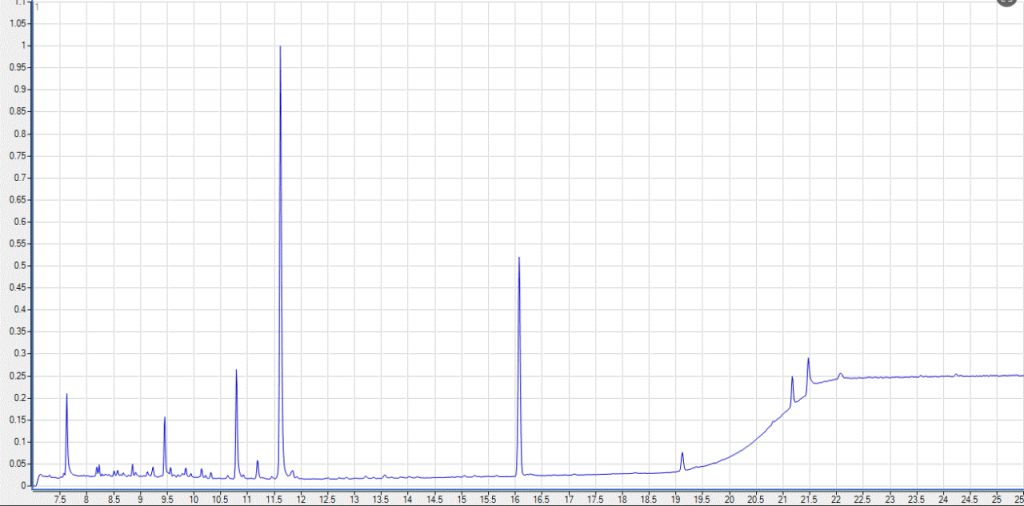Click the 0 label on the y-axis
1024x506 pixels.
tap(26, 486)
